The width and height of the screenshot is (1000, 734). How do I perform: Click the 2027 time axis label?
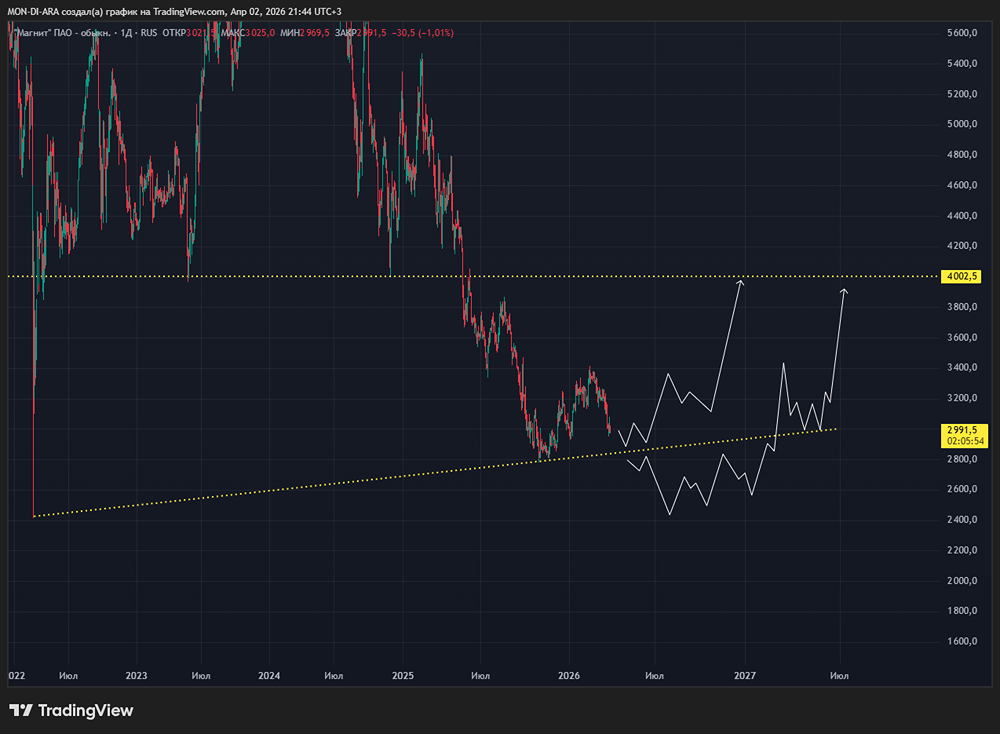(x=744, y=676)
